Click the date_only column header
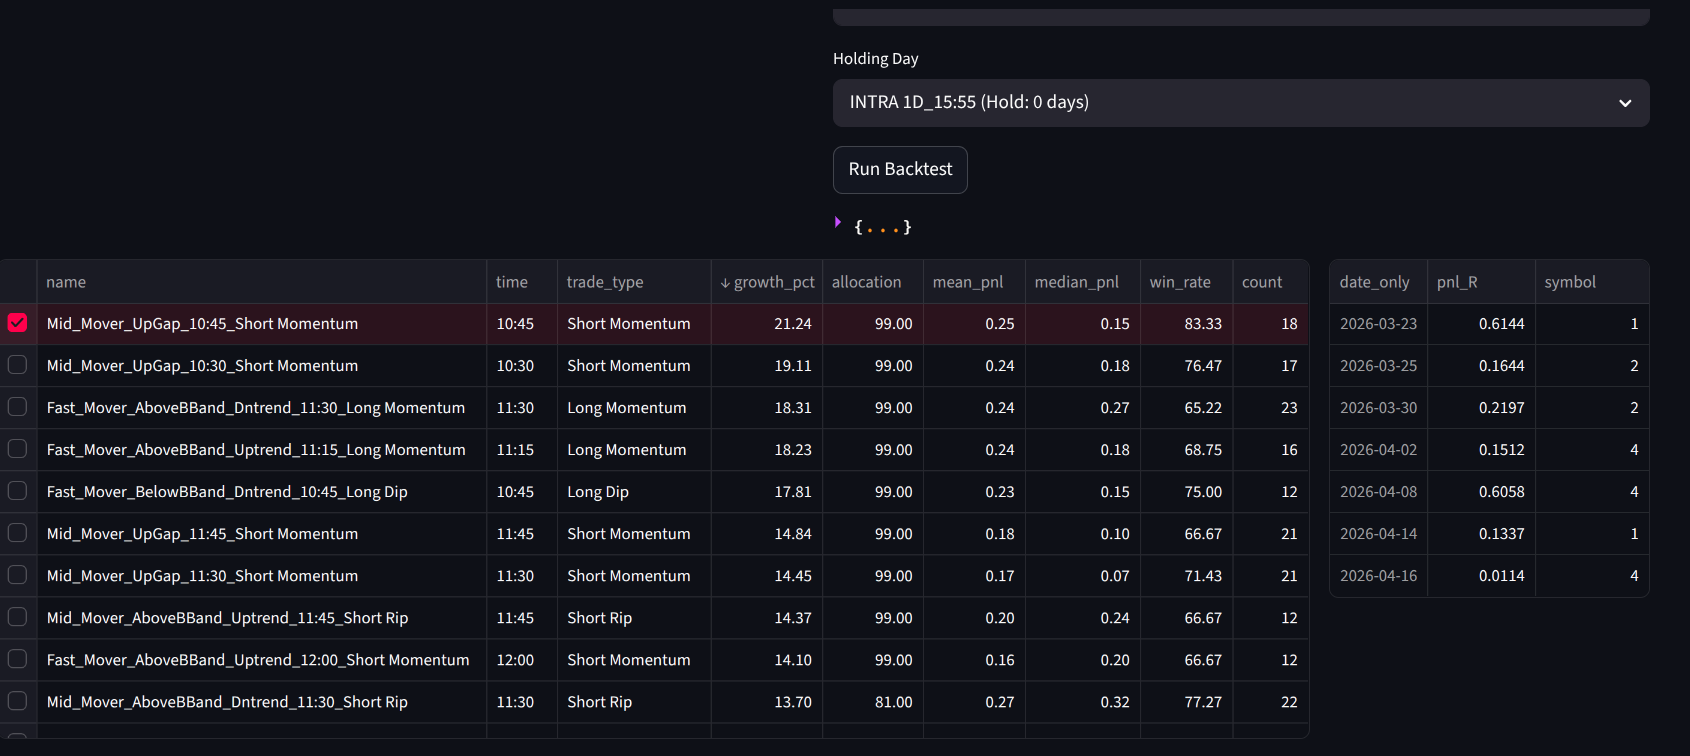The image size is (1690, 756). click(x=1374, y=282)
